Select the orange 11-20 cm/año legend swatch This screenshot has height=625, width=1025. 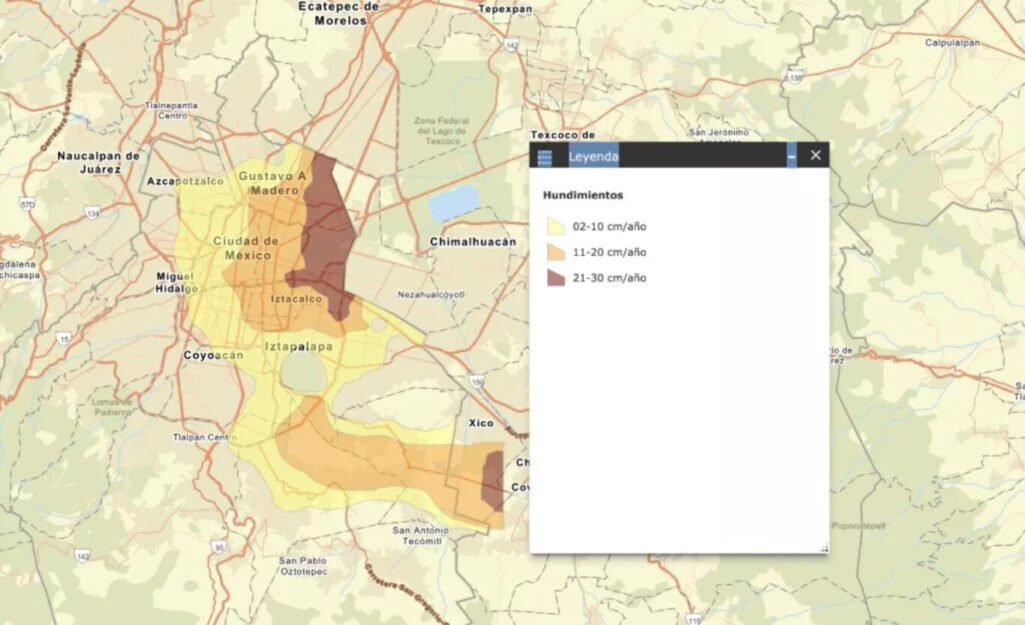[x=555, y=252]
